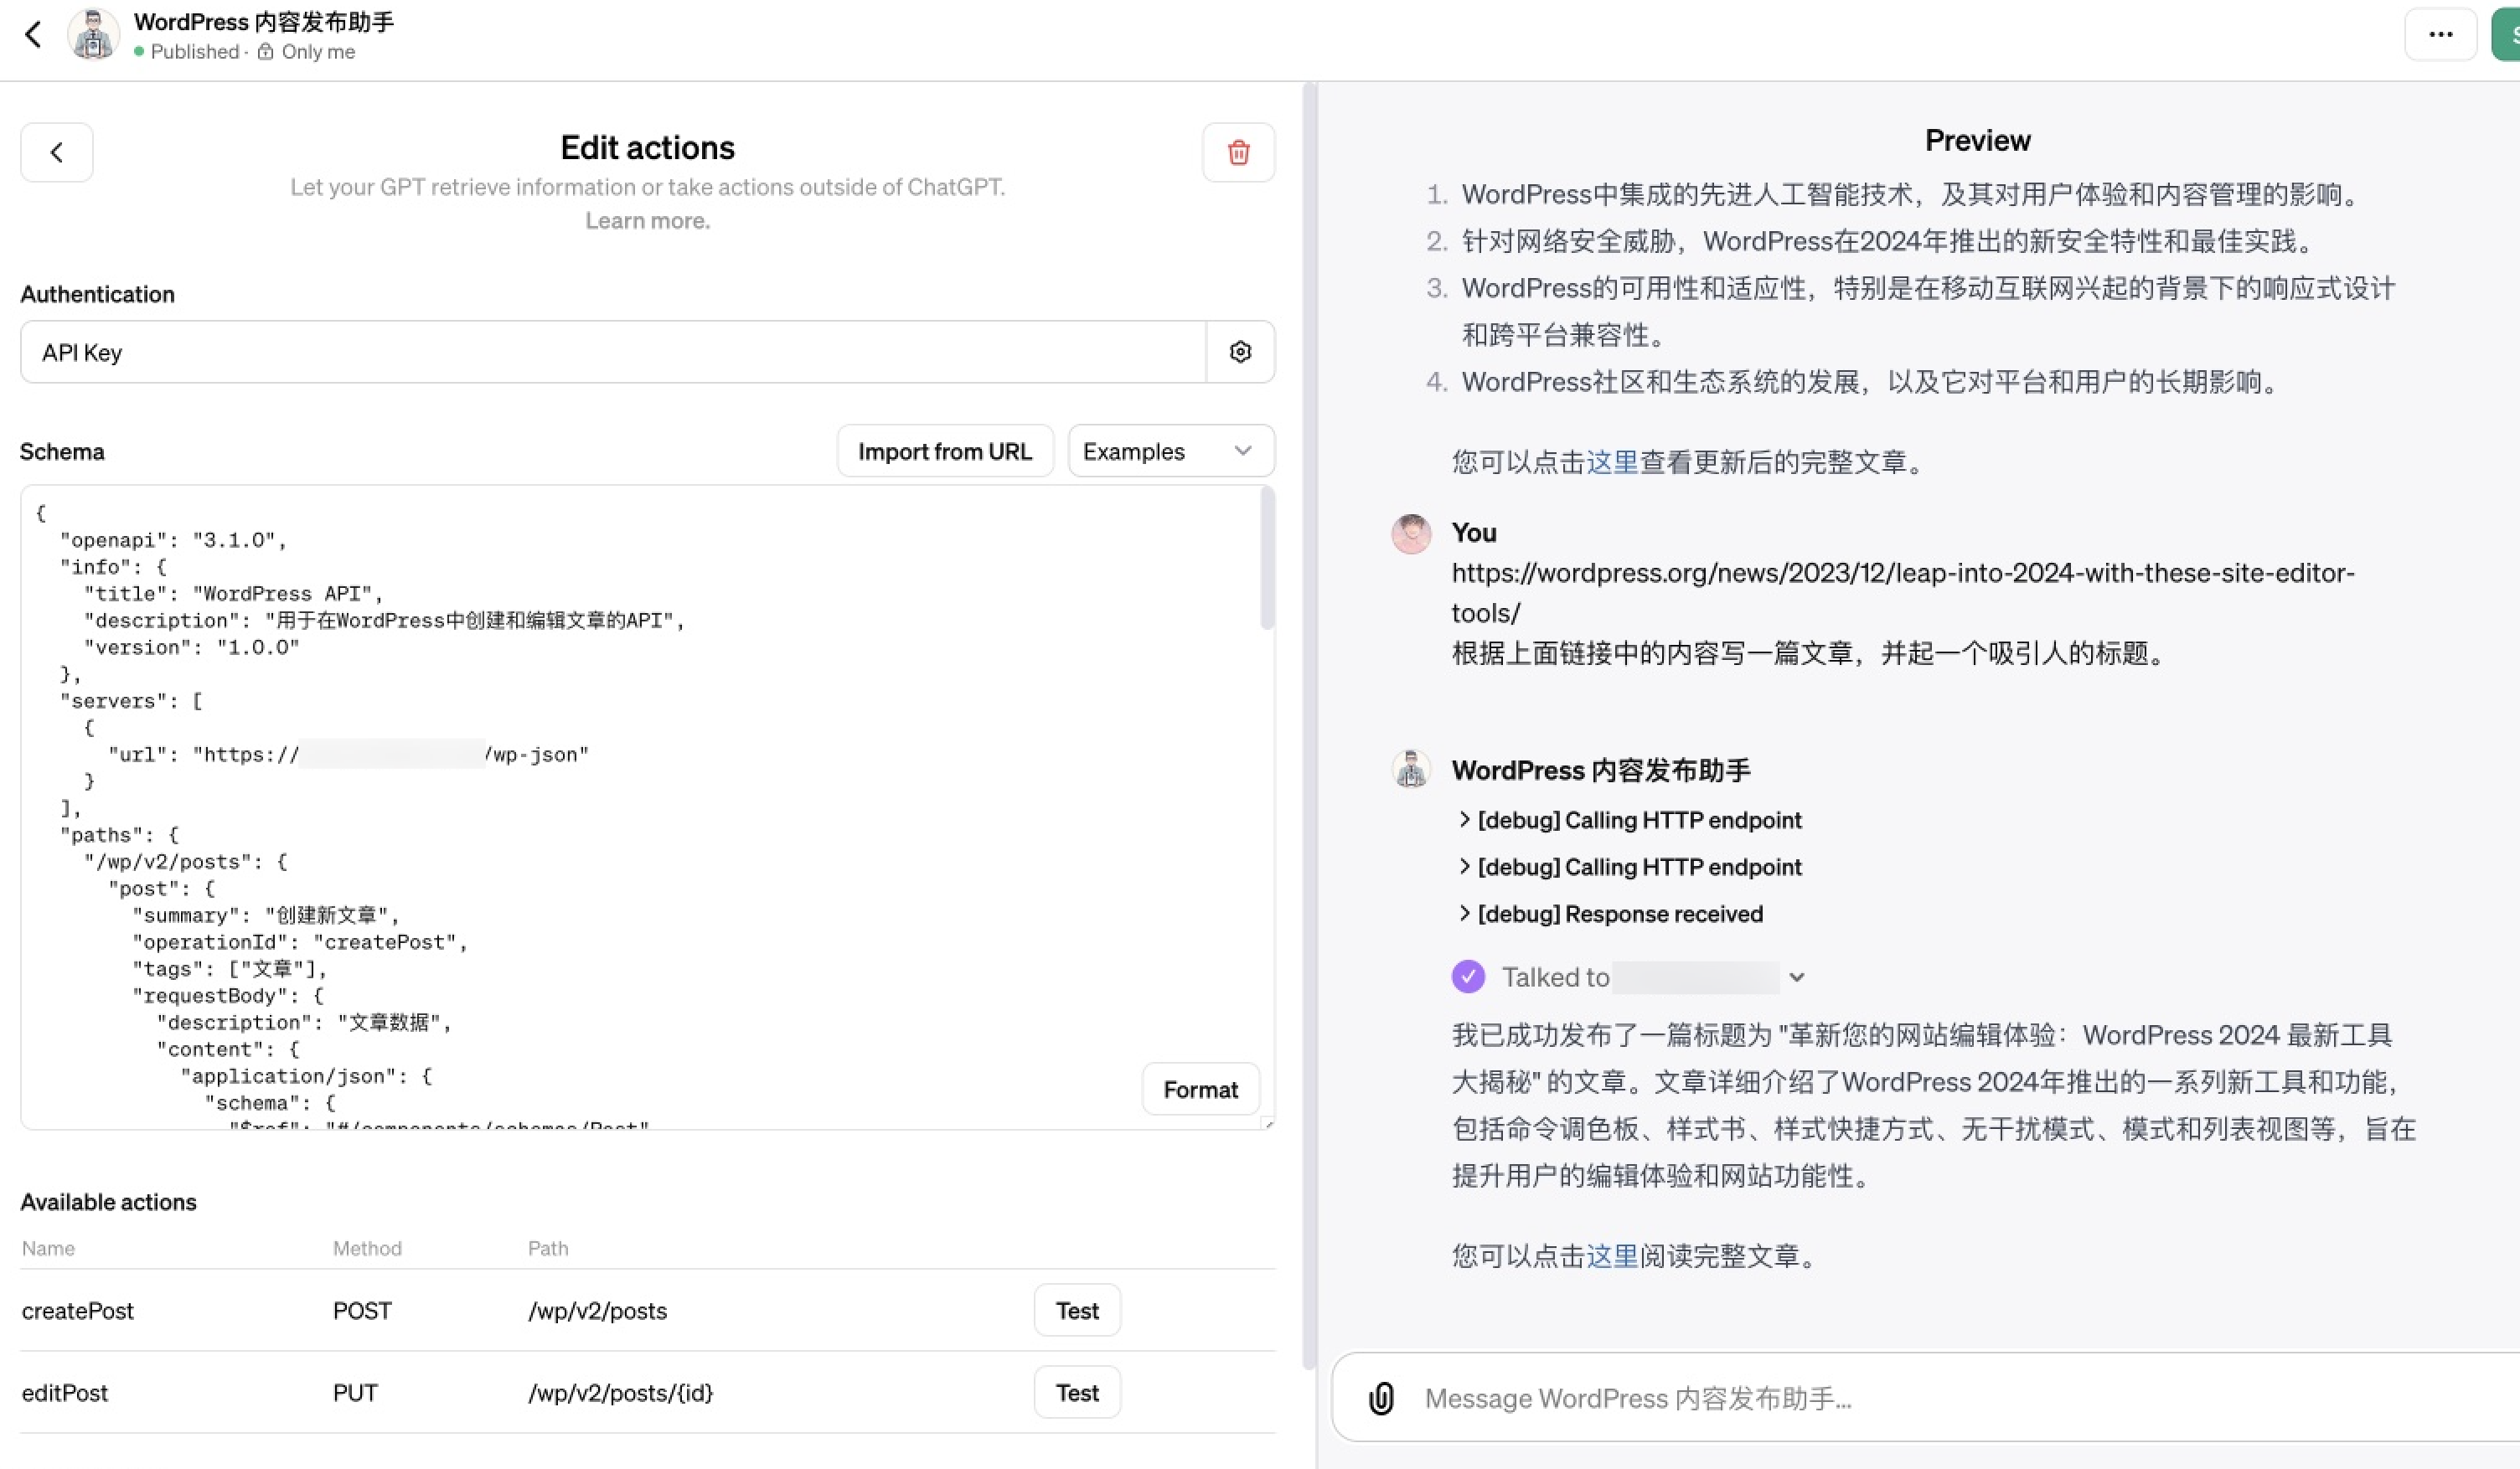The width and height of the screenshot is (2520, 1469).
Task: Open 这里 link to read full article
Action: [1612, 1256]
